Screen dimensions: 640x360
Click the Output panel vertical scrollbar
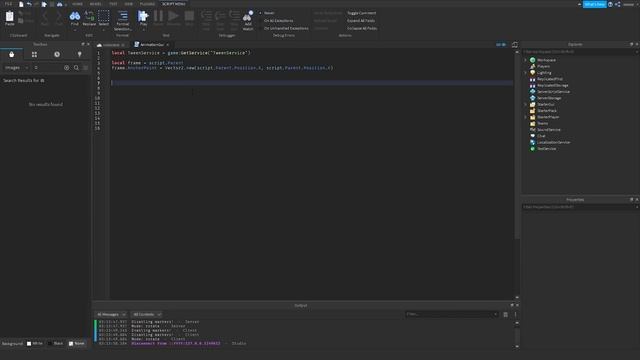[x=517, y=335]
